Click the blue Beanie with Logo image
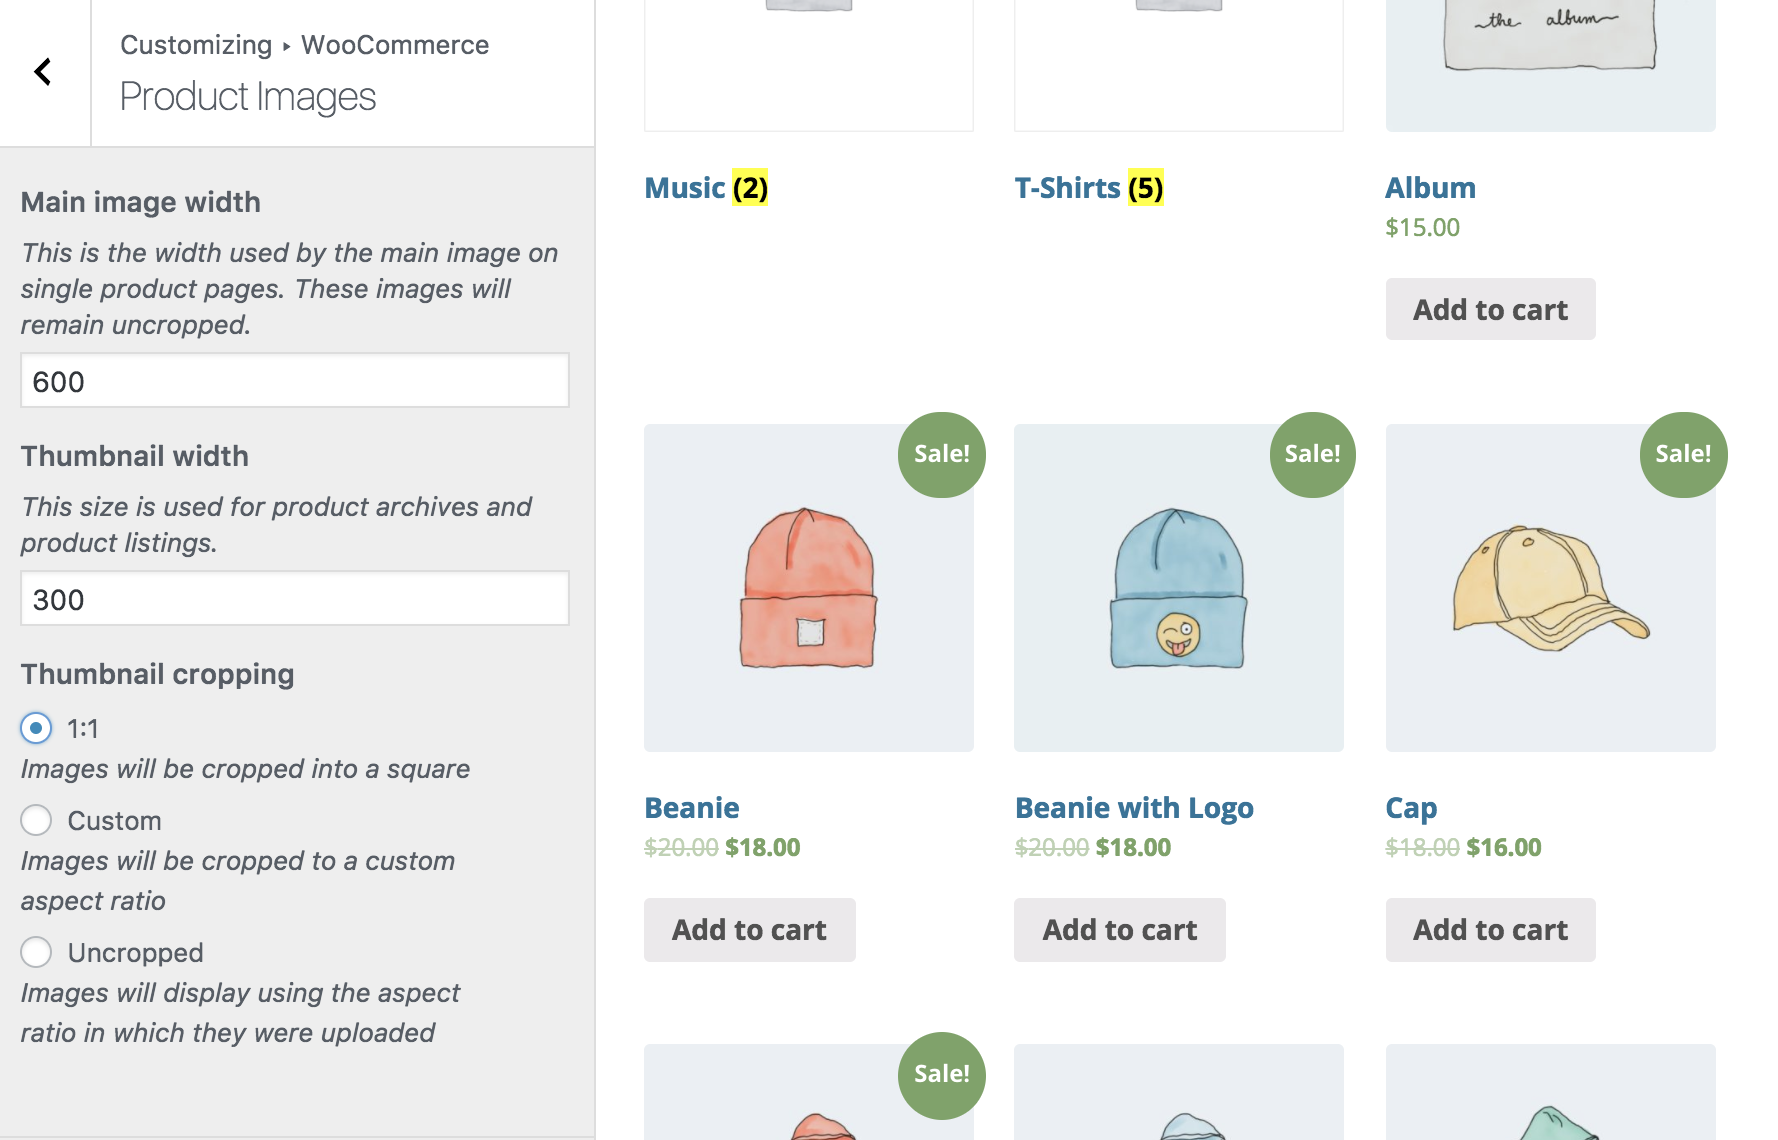Screen dimensions: 1778x1140 pos(1178,588)
